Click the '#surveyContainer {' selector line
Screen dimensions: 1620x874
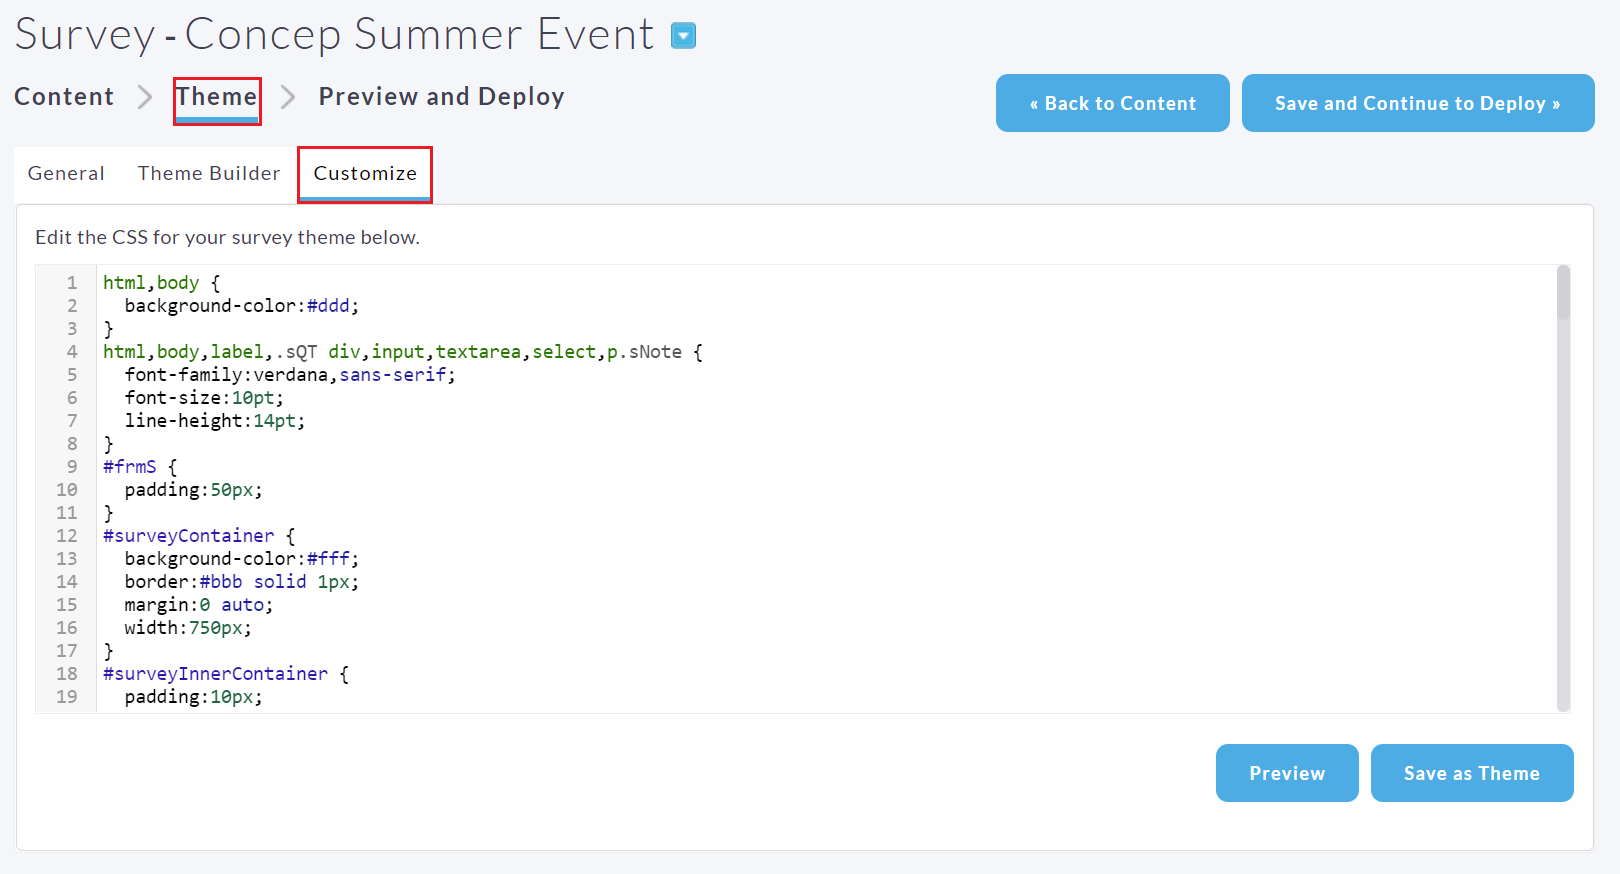[x=199, y=536]
